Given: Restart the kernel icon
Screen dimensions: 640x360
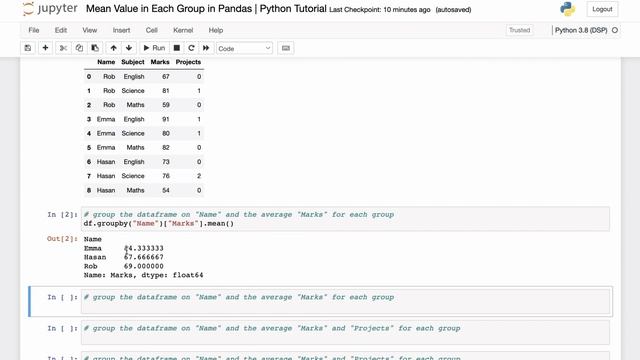Looking at the screenshot, I should (191, 48).
